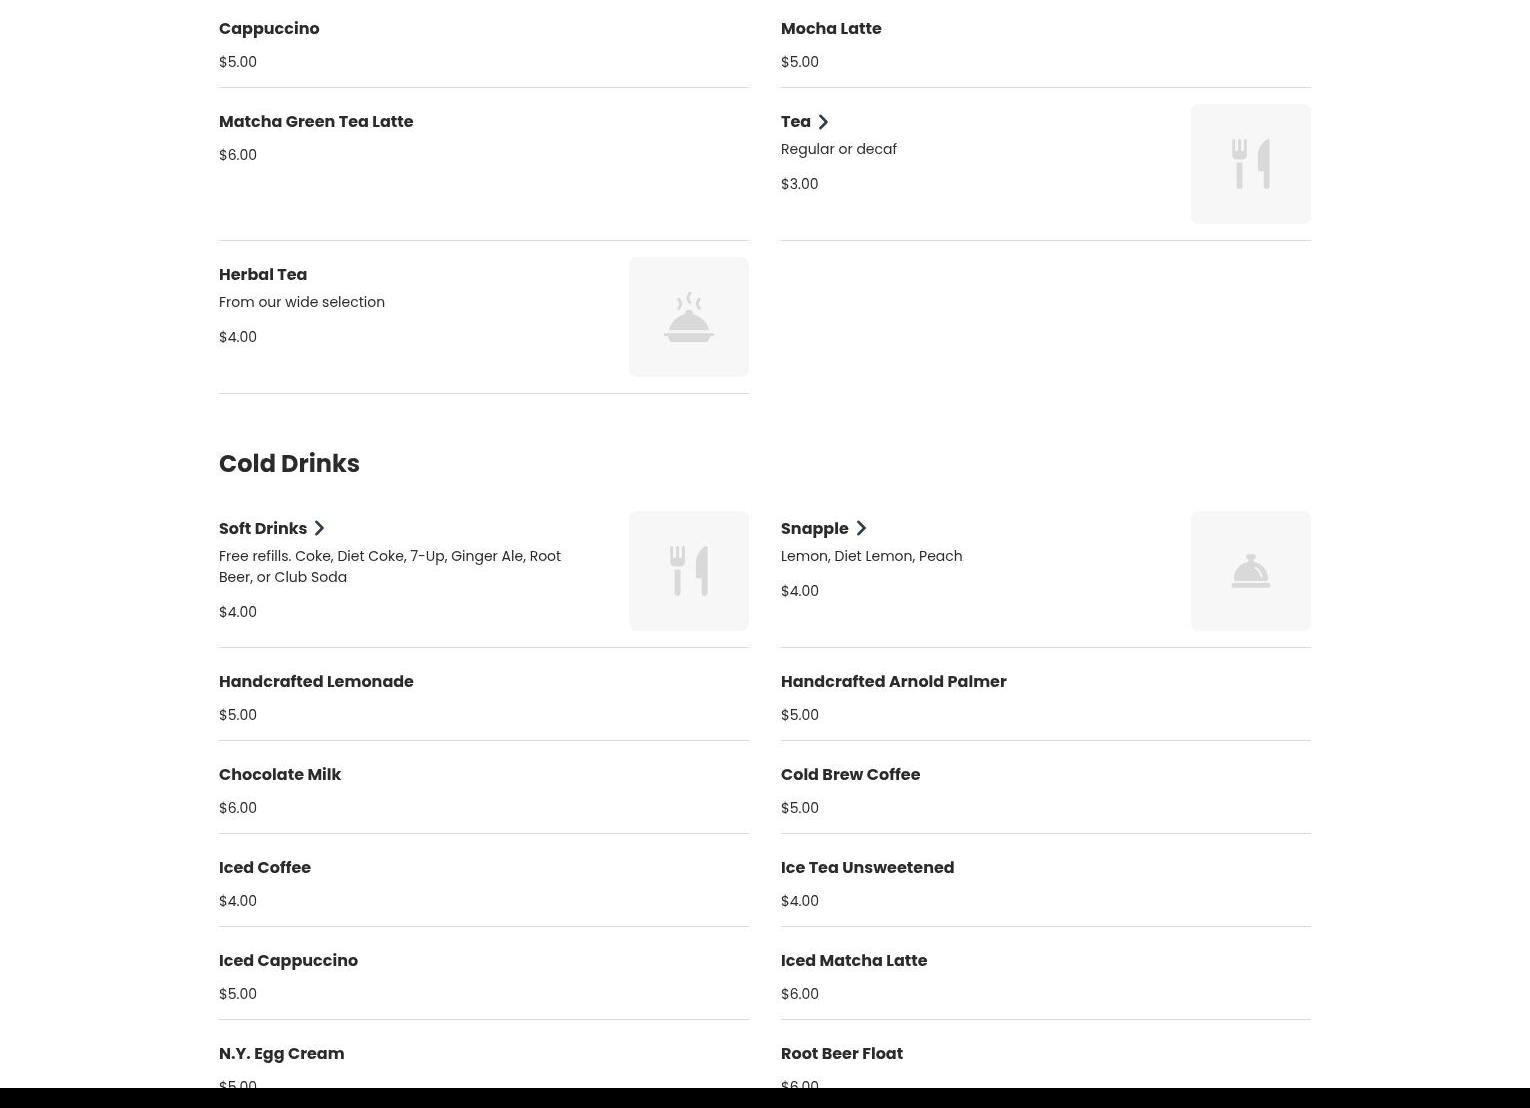
Task: Open the N.Y. Egg Cream item
Action: click(281, 1054)
